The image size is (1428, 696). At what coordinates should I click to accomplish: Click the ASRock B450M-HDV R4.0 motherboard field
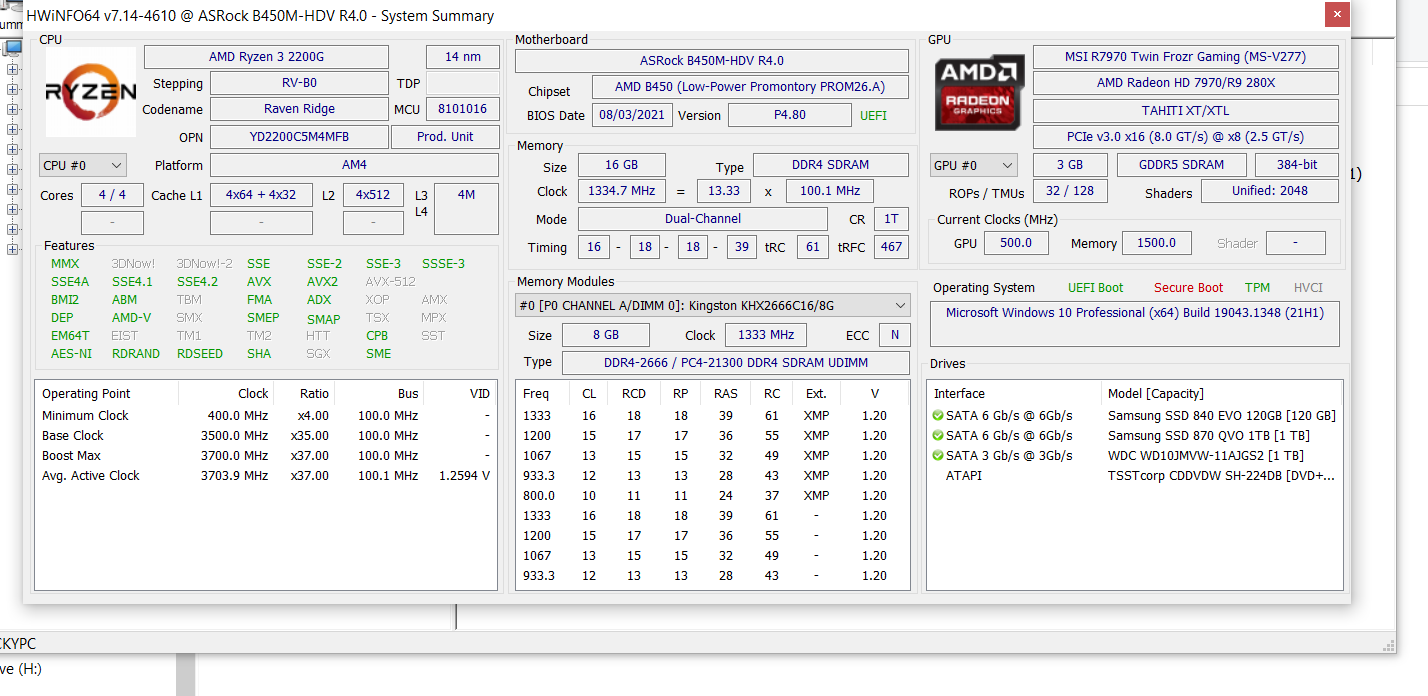(x=712, y=61)
